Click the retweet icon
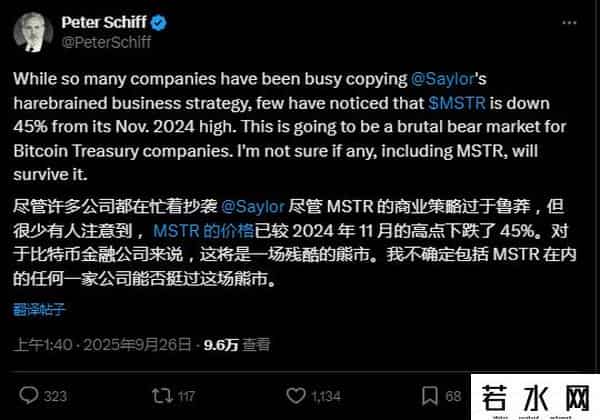 point(160,395)
